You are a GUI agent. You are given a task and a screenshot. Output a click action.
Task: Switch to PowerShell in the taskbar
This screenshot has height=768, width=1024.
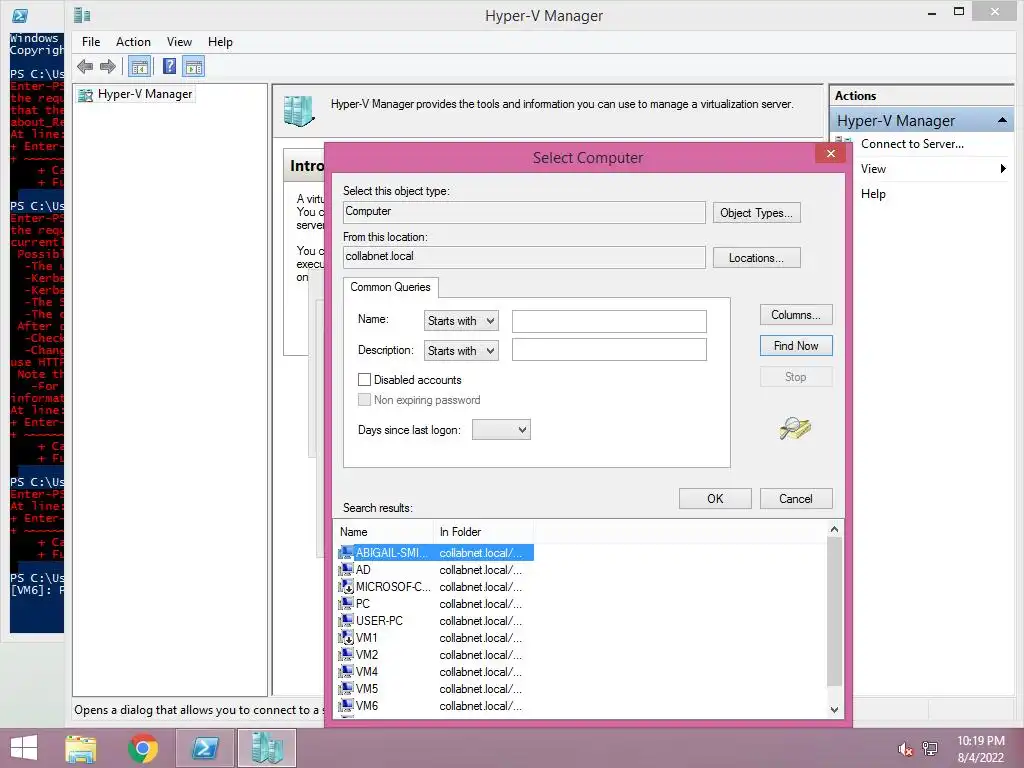point(205,748)
